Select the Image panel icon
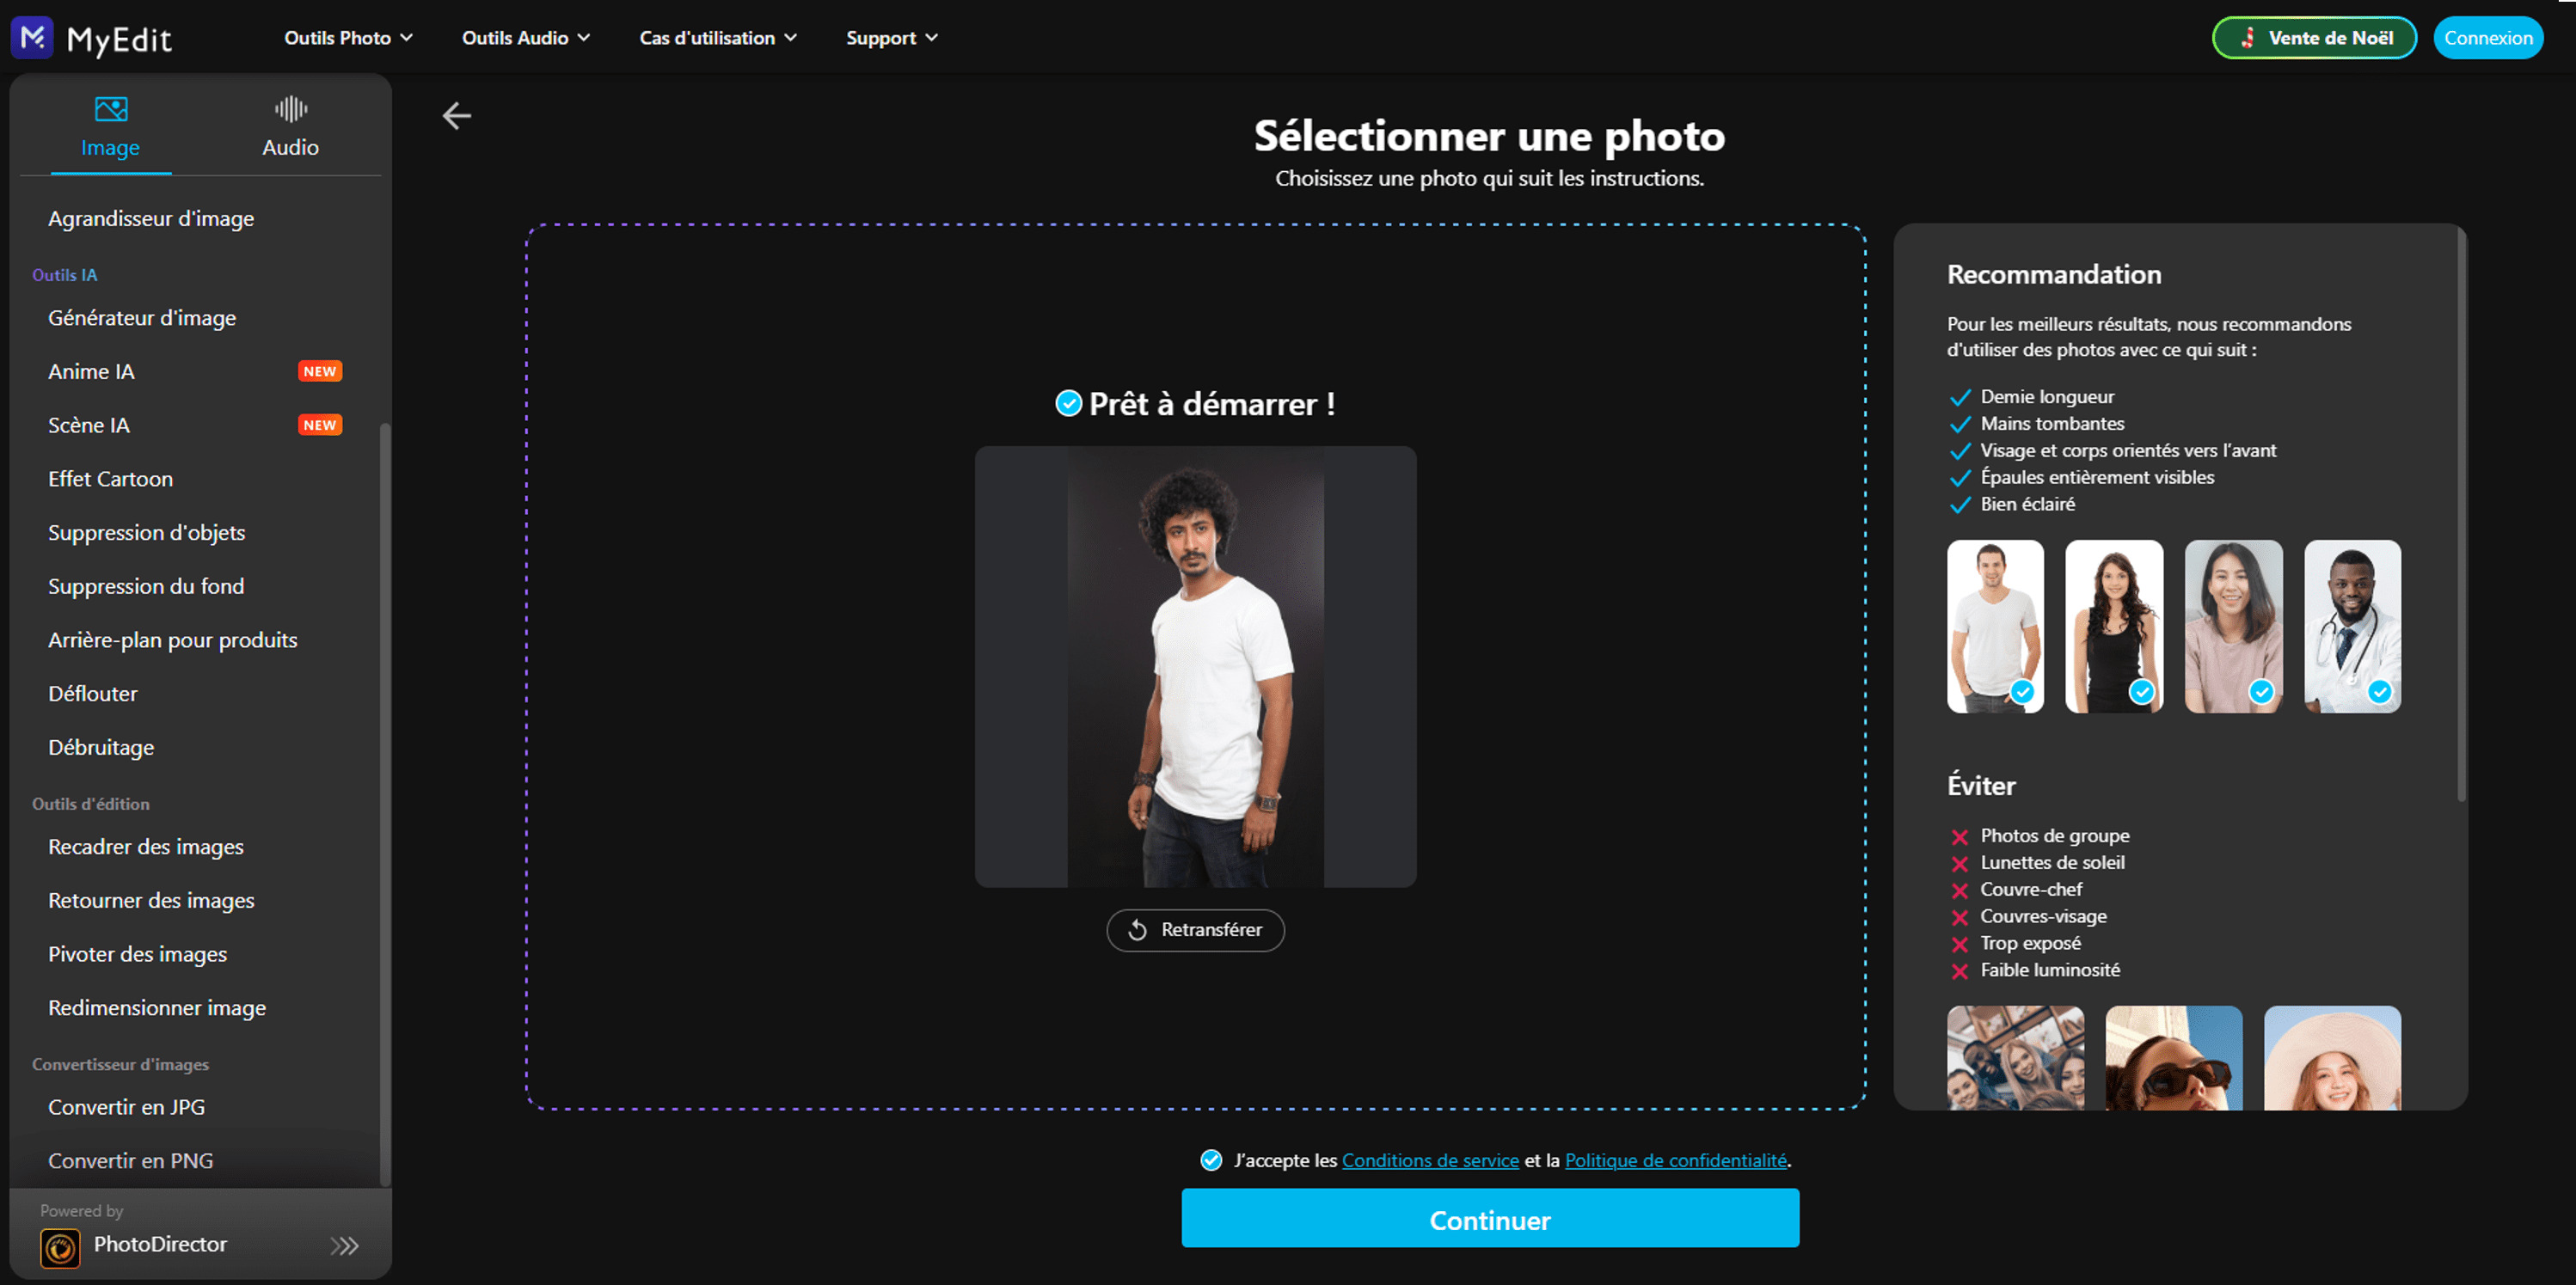 pyautogui.click(x=110, y=110)
